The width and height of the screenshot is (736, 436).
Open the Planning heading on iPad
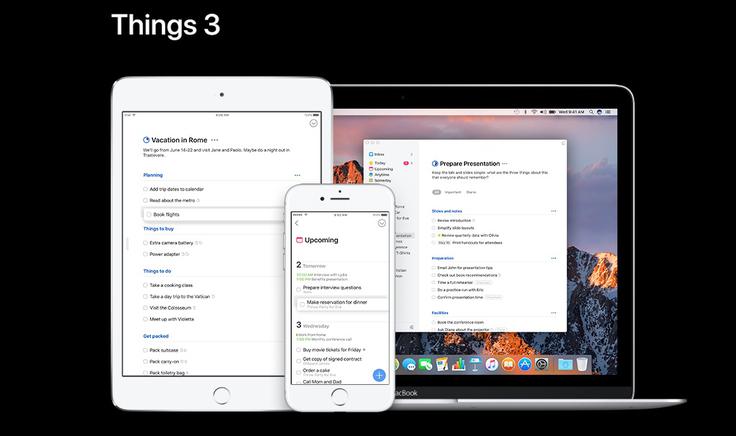point(153,175)
